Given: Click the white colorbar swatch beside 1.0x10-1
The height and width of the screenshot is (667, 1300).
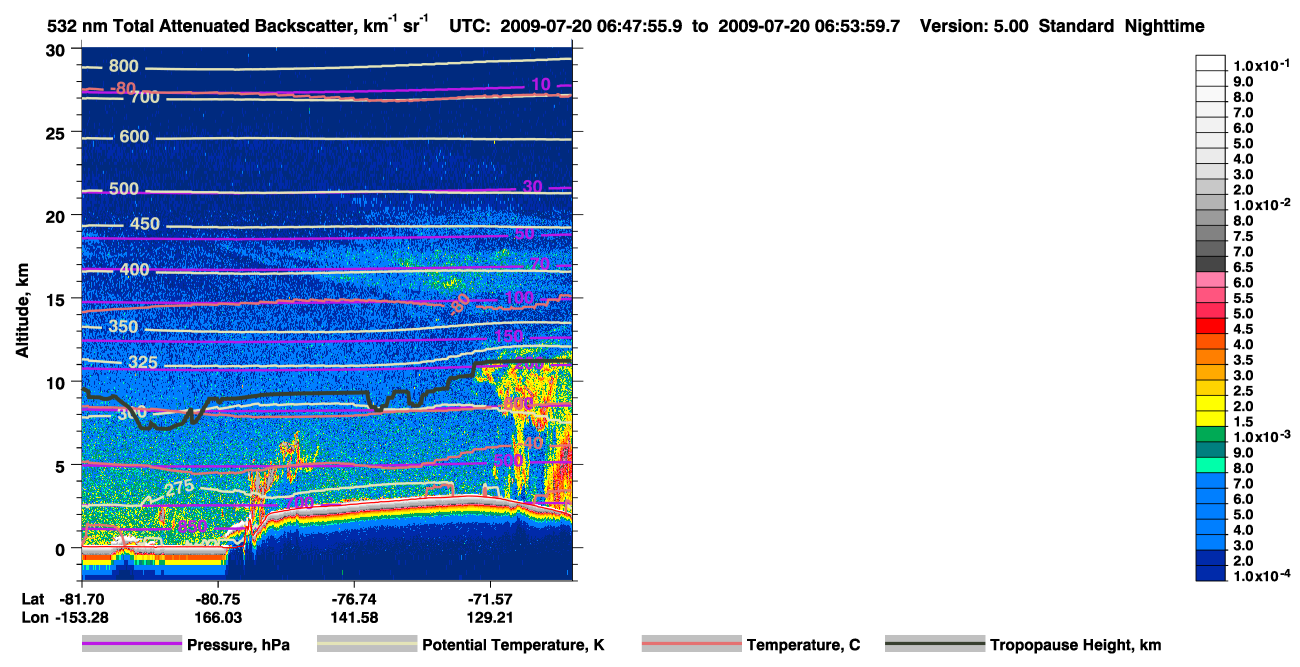Looking at the screenshot, I should (x=1210, y=63).
